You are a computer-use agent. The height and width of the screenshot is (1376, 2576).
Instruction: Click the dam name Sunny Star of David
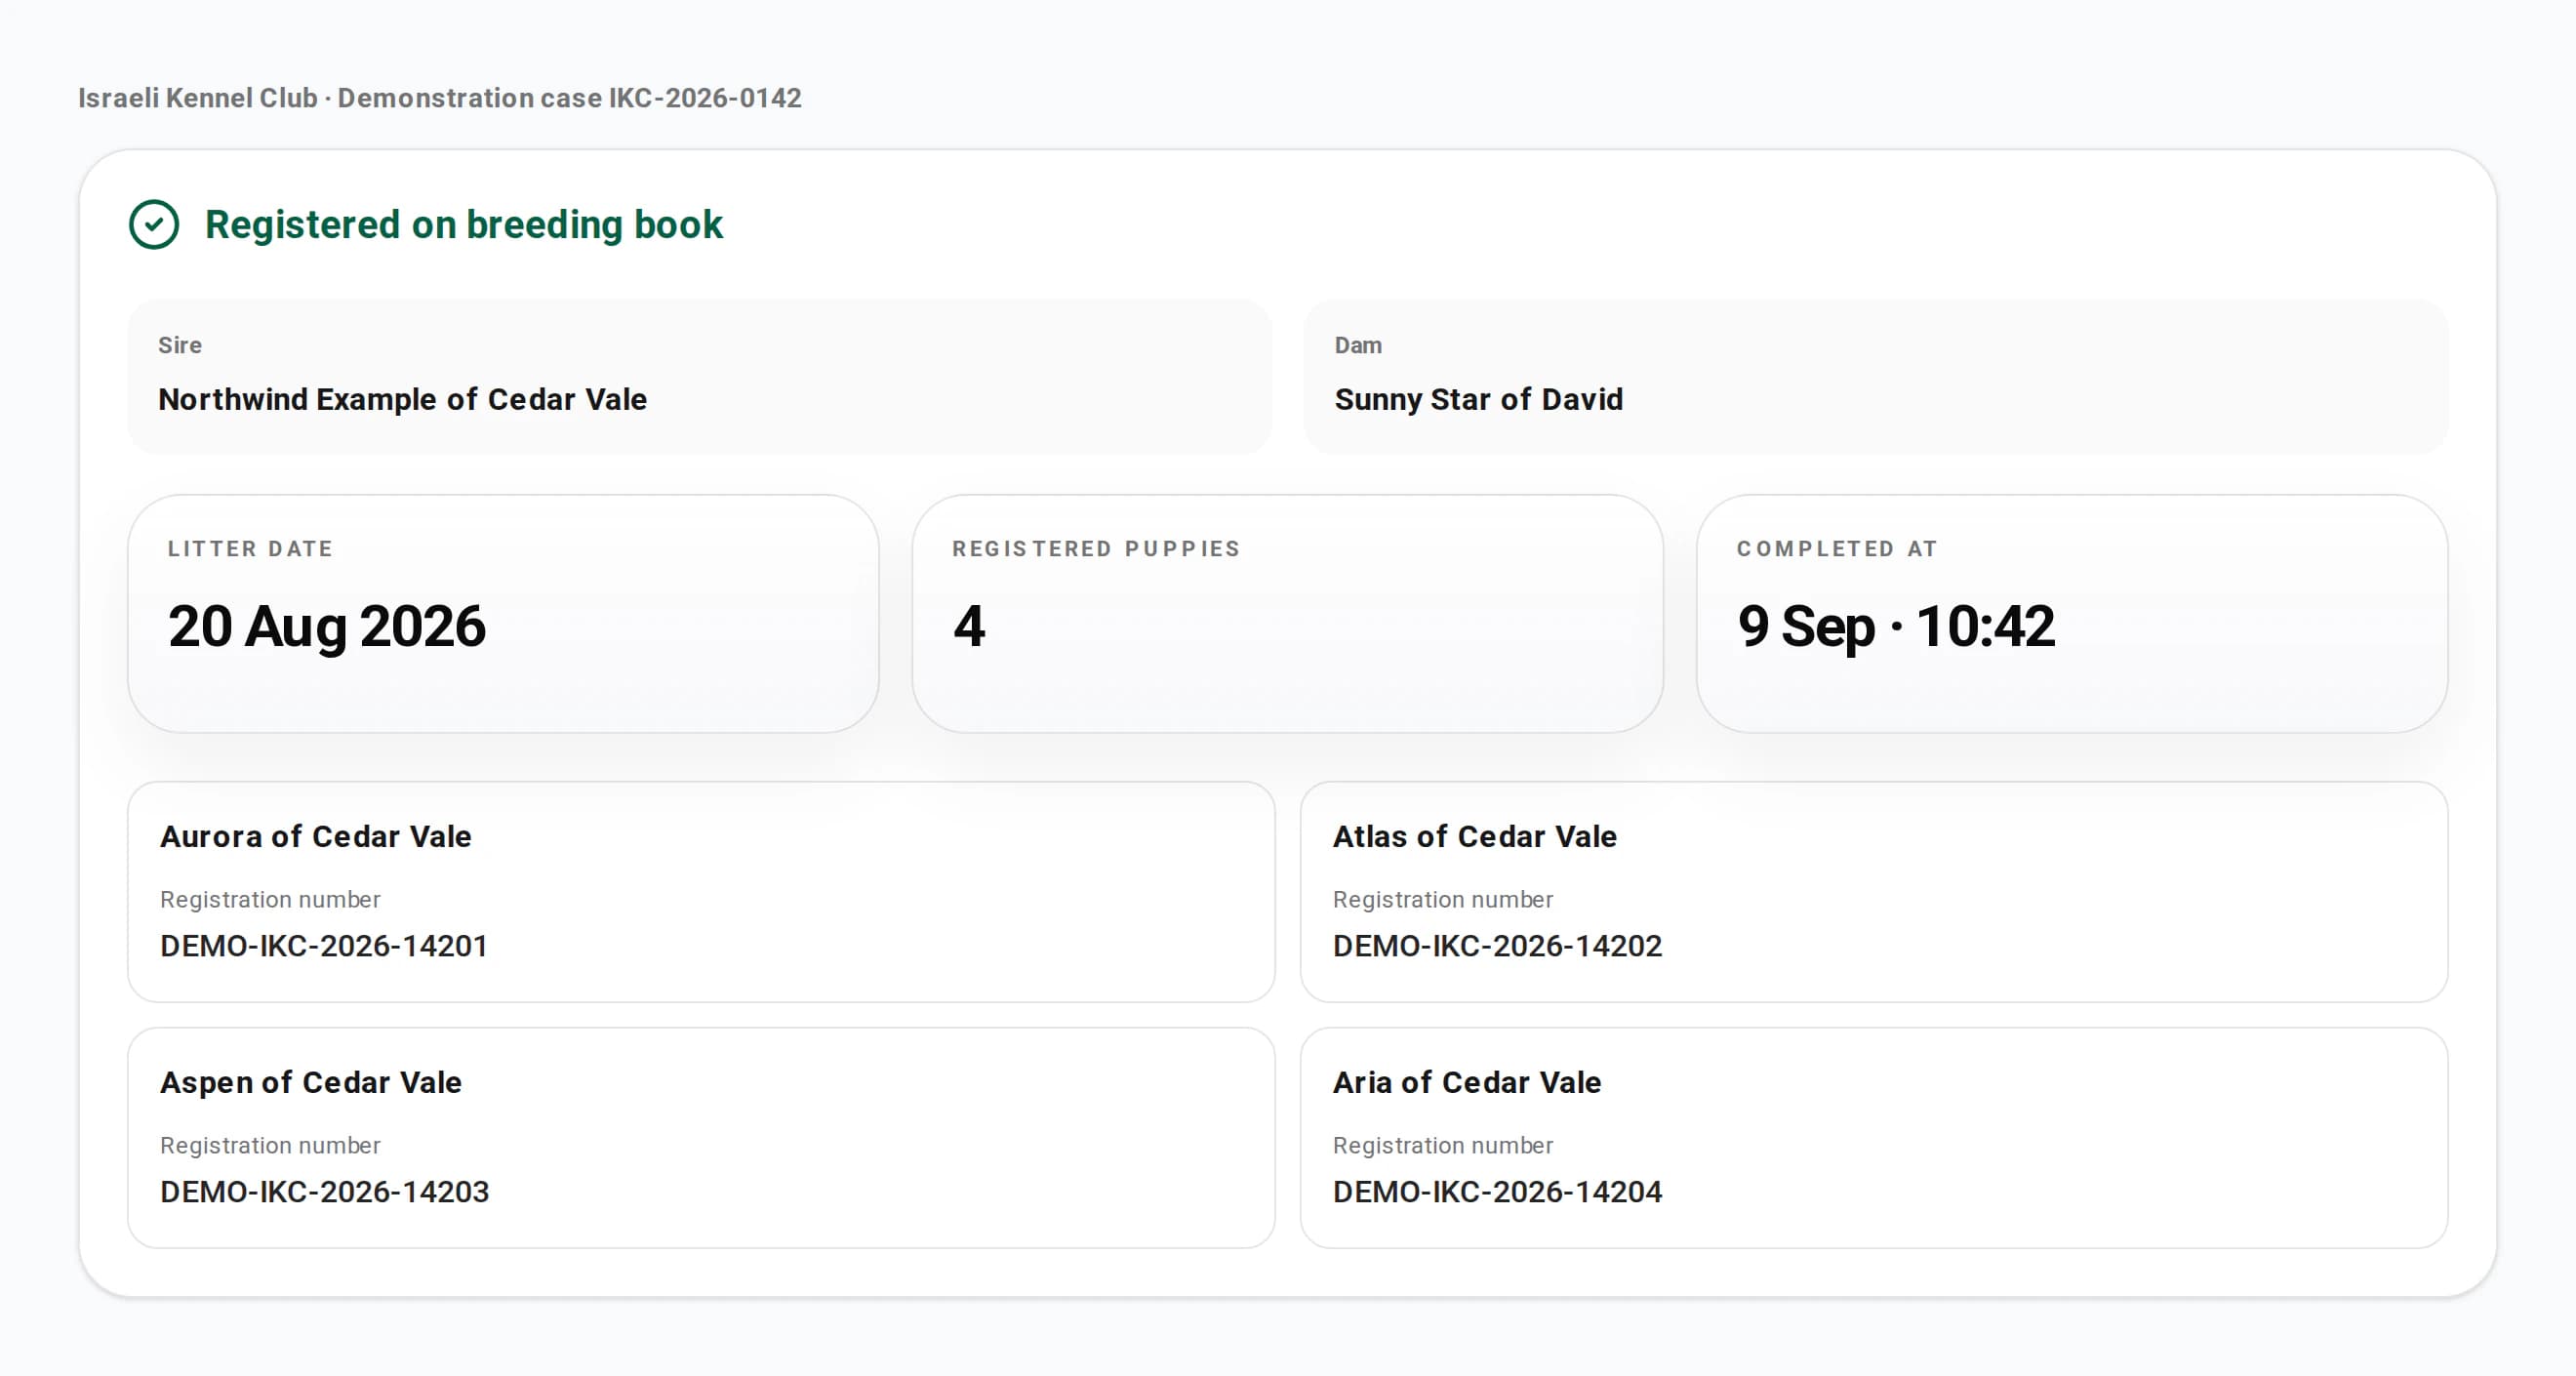click(1478, 399)
